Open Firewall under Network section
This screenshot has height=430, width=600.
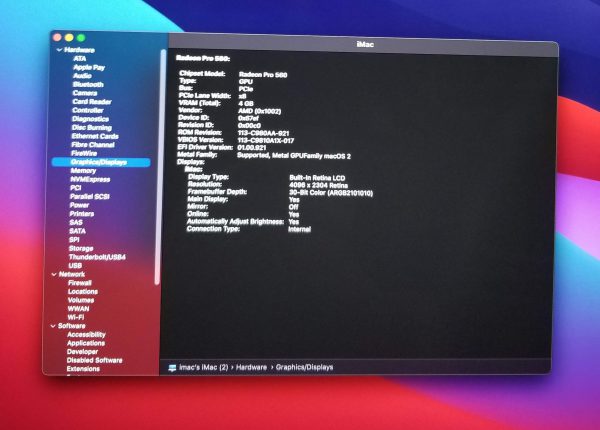pos(80,282)
